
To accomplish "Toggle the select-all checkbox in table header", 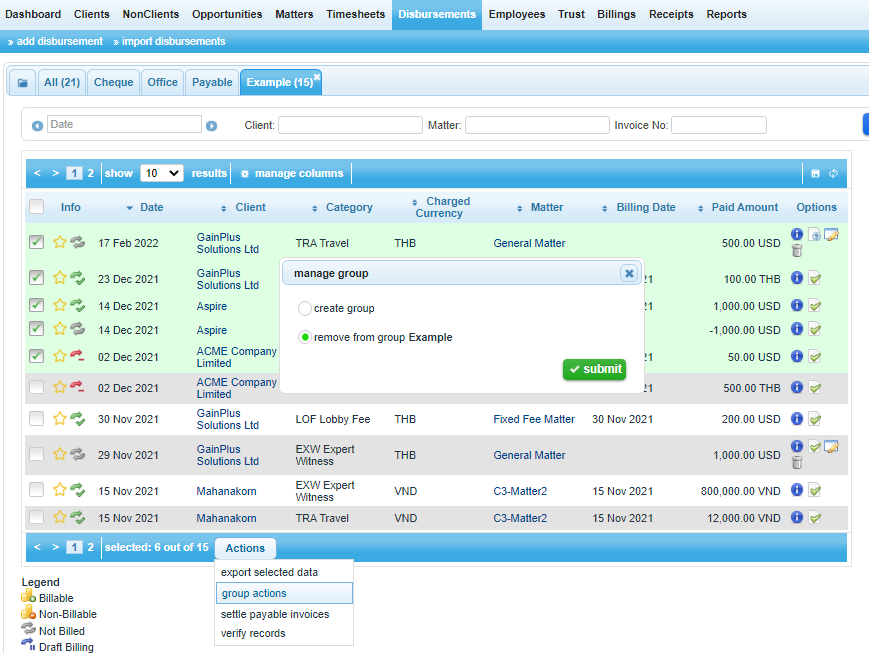I will pos(37,207).
